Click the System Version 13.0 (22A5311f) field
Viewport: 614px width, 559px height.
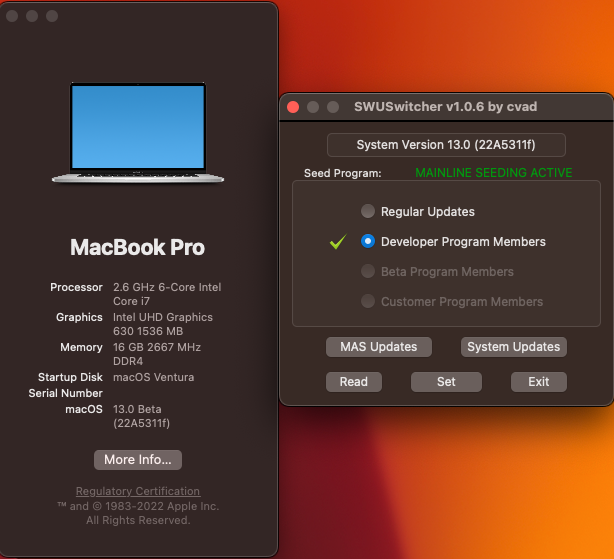(446, 145)
